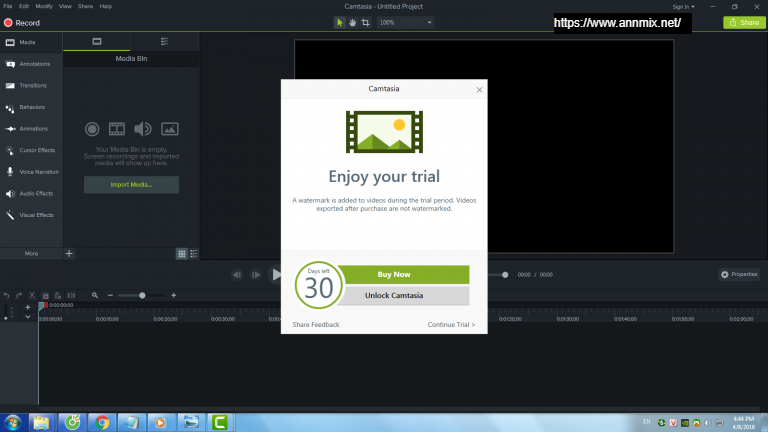Open the Help menu
The height and width of the screenshot is (432, 768).
106,6
